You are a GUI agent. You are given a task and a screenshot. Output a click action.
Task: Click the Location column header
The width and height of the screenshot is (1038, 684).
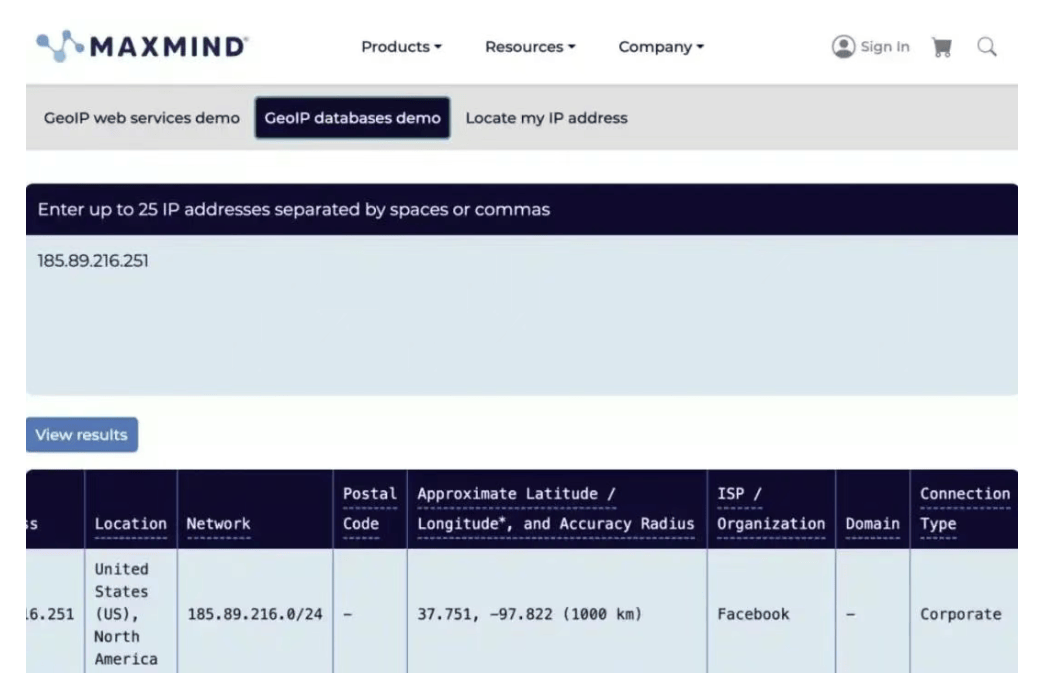(x=130, y=524)
